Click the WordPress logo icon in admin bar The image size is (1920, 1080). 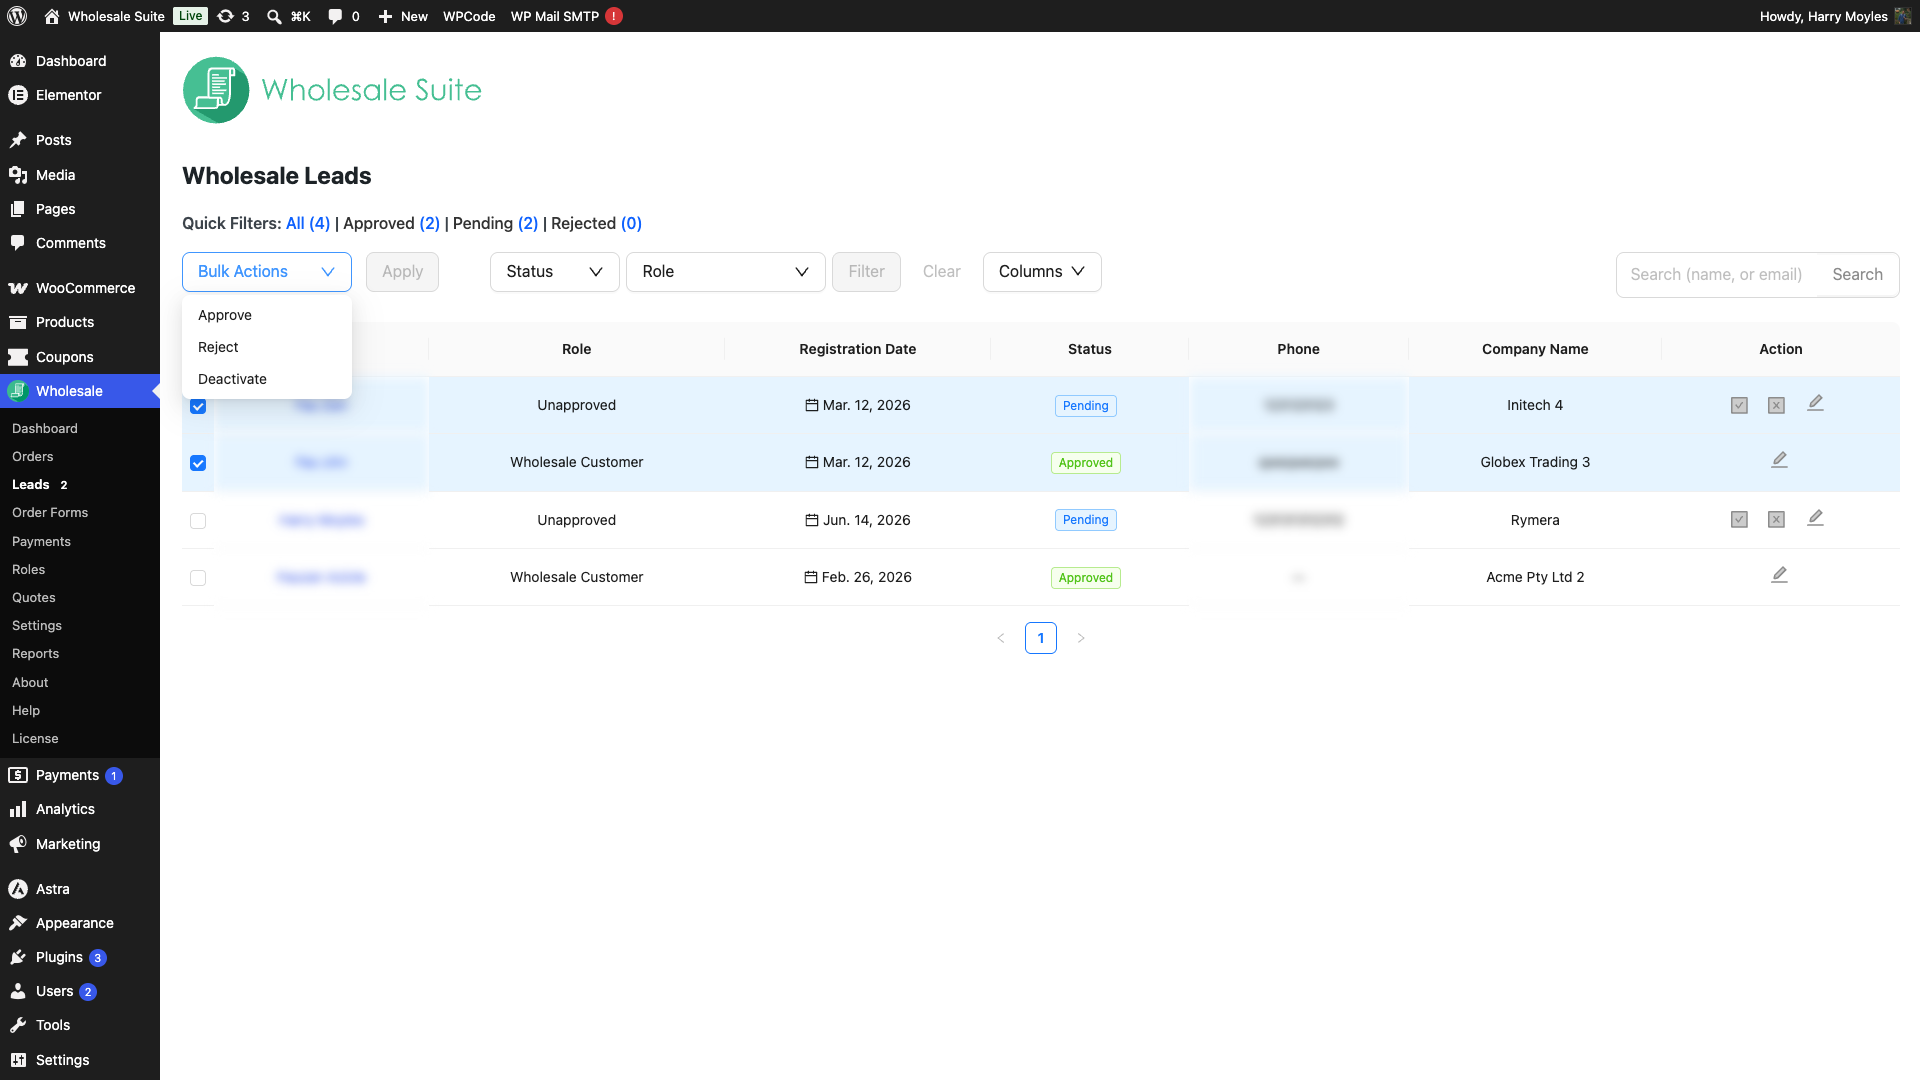pos(17,16)
